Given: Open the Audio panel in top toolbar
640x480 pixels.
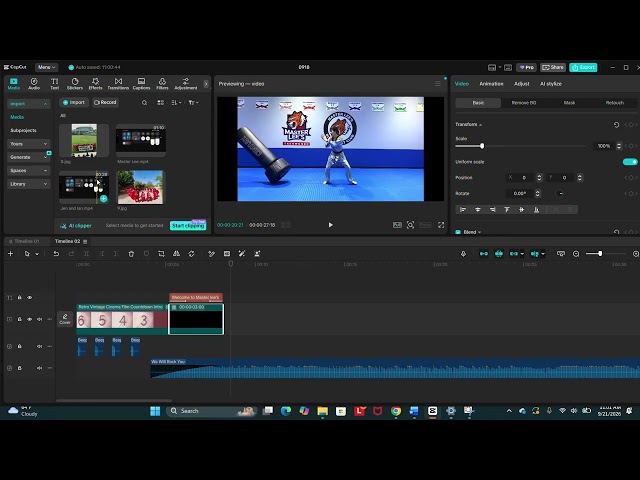Looking at the screenshot, I should (x=34, y=84).
